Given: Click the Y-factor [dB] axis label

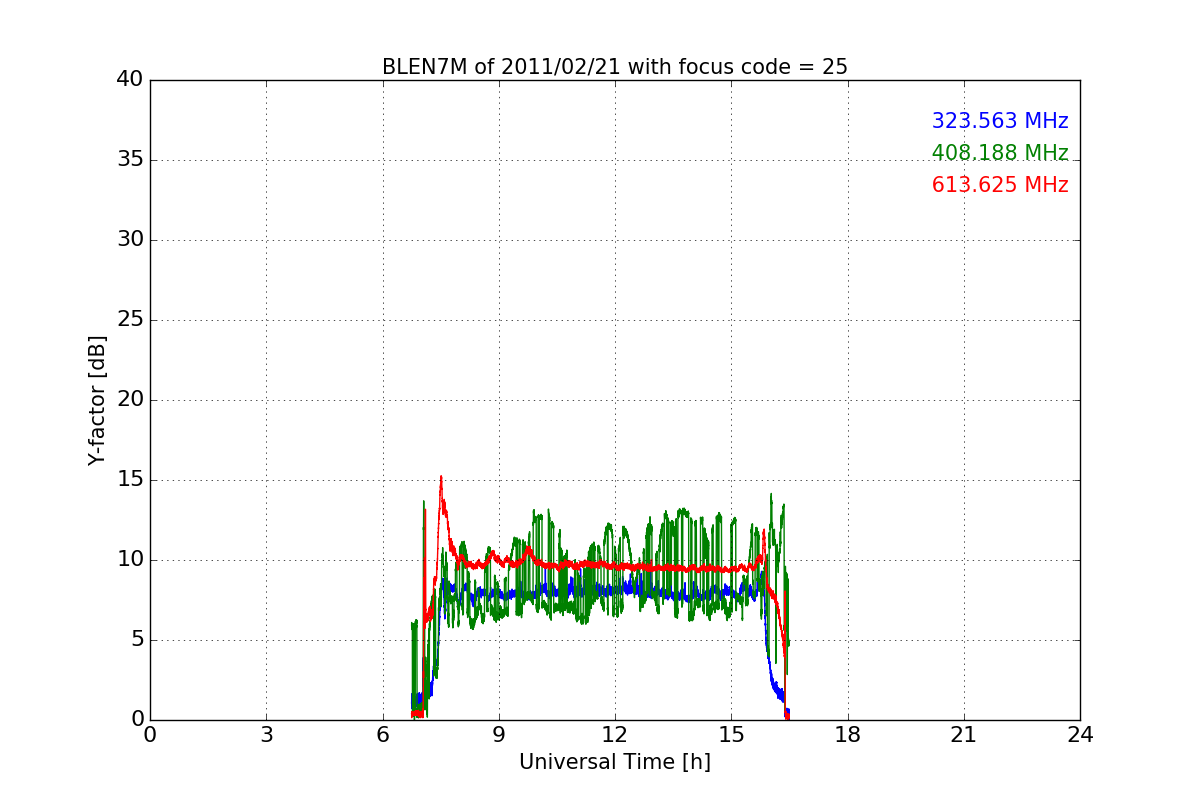Looking at the screenshot, I should tap(97, 400).
